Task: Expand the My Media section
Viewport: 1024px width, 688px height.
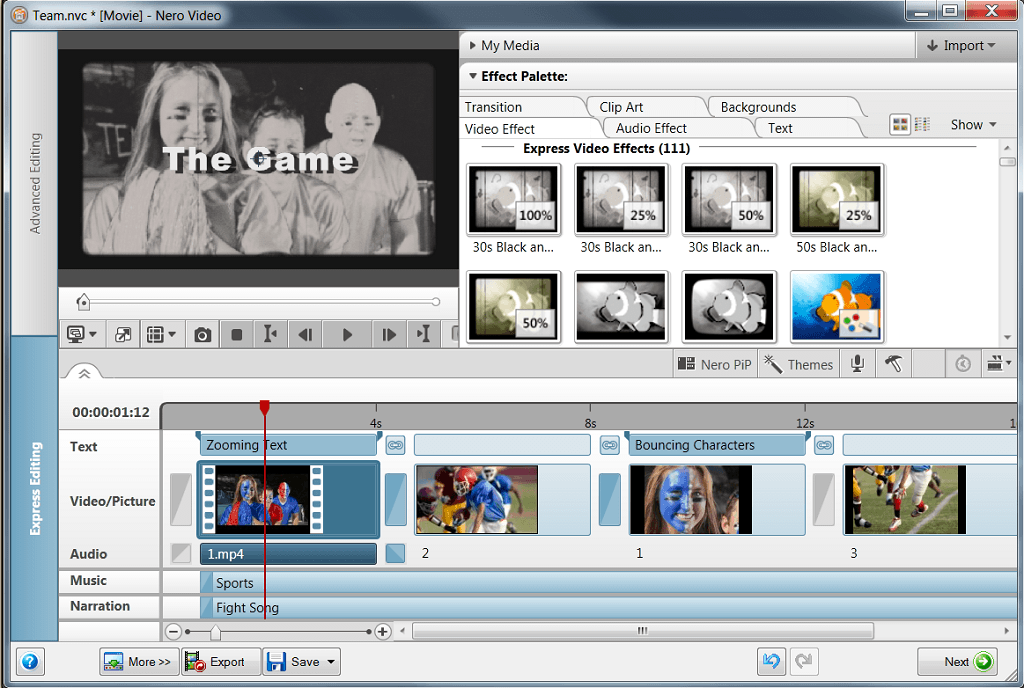Action: point(472,45)
